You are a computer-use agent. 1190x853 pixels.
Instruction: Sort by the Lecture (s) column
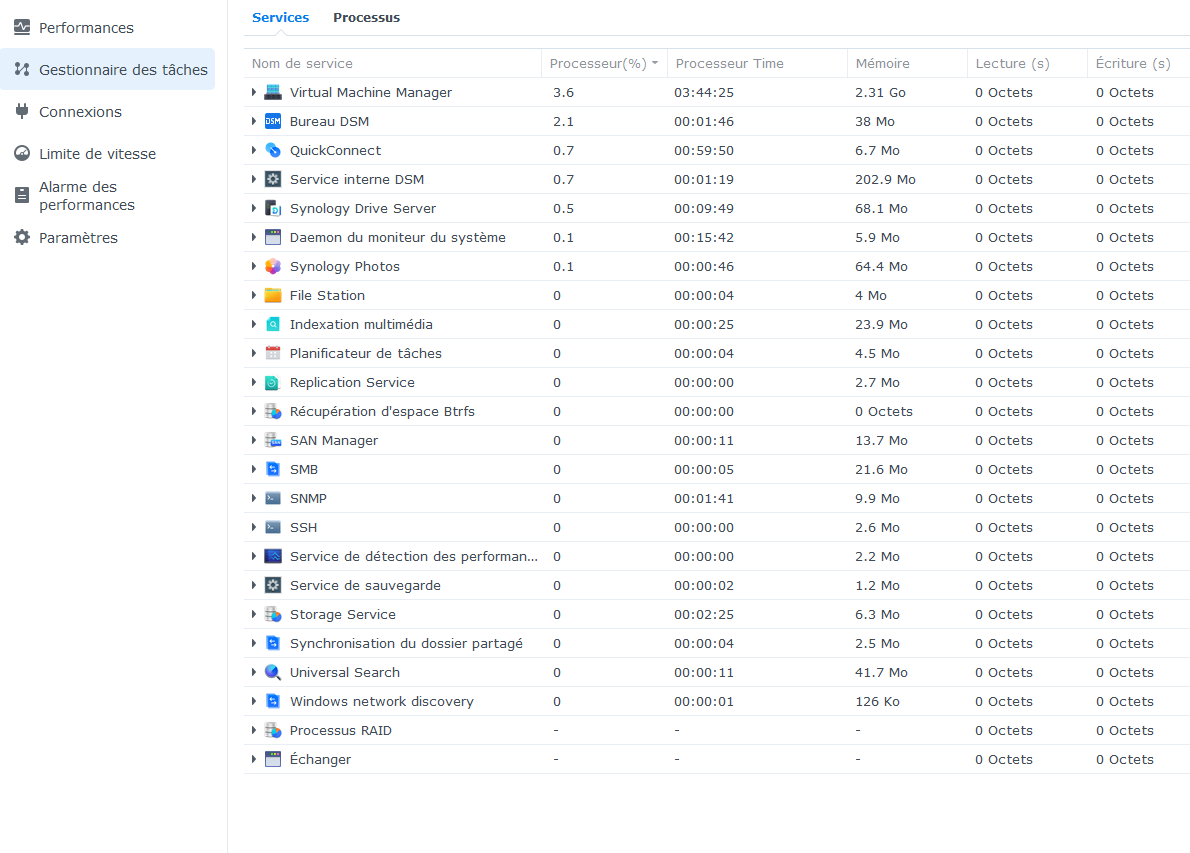pyautogui.click(x=1027, y=64)
